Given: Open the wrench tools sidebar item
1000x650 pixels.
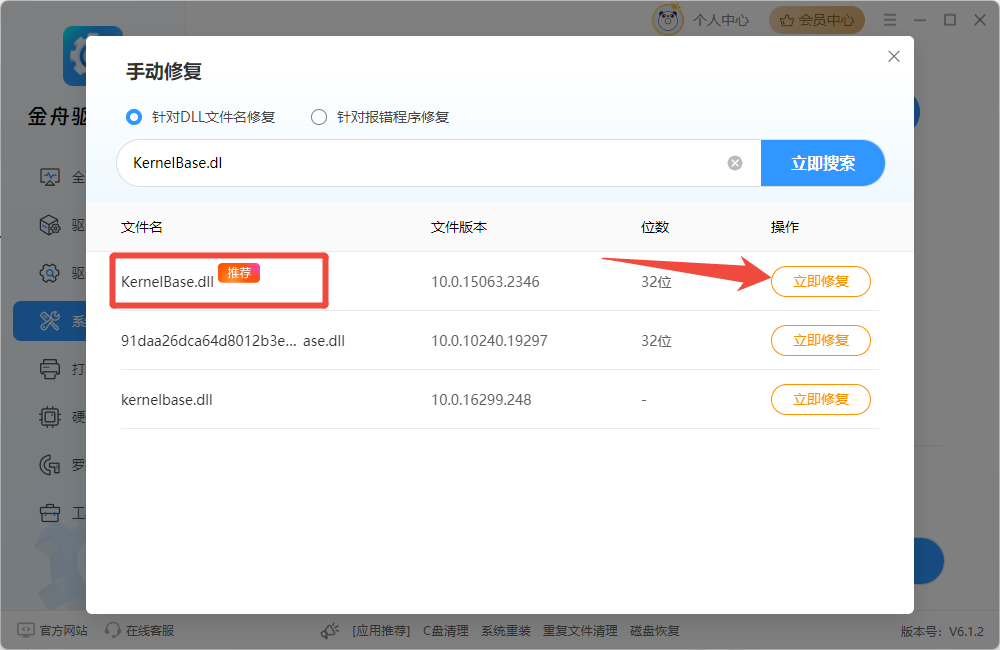Looking at the screenshot, I should tap(50, 321).
